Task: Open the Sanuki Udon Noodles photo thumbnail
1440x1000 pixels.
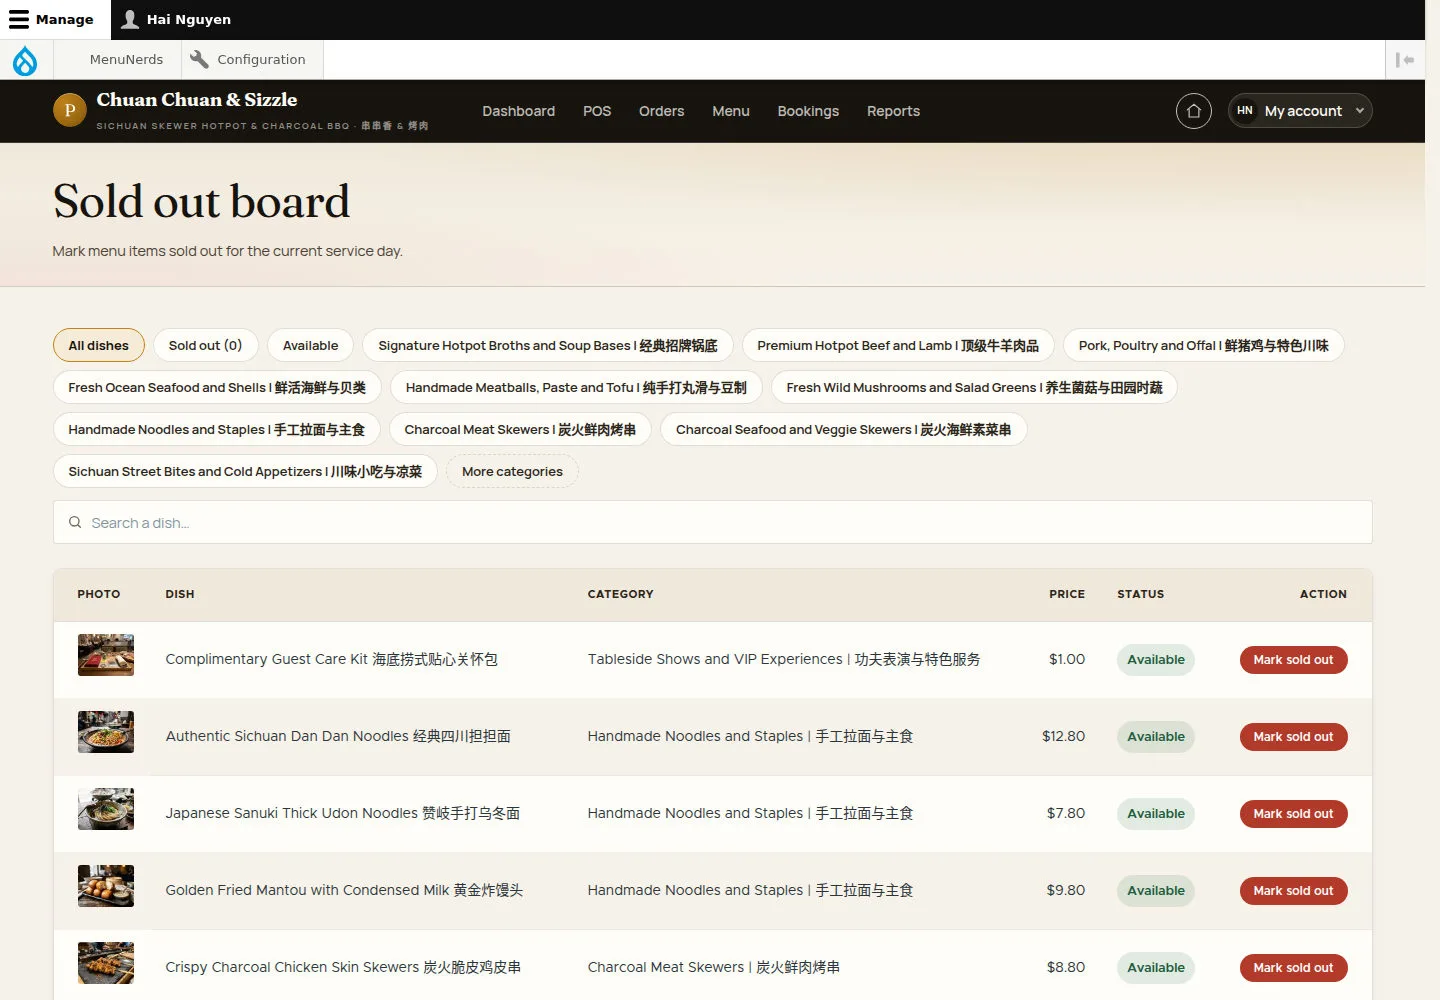Action: [x=106, y=809]
